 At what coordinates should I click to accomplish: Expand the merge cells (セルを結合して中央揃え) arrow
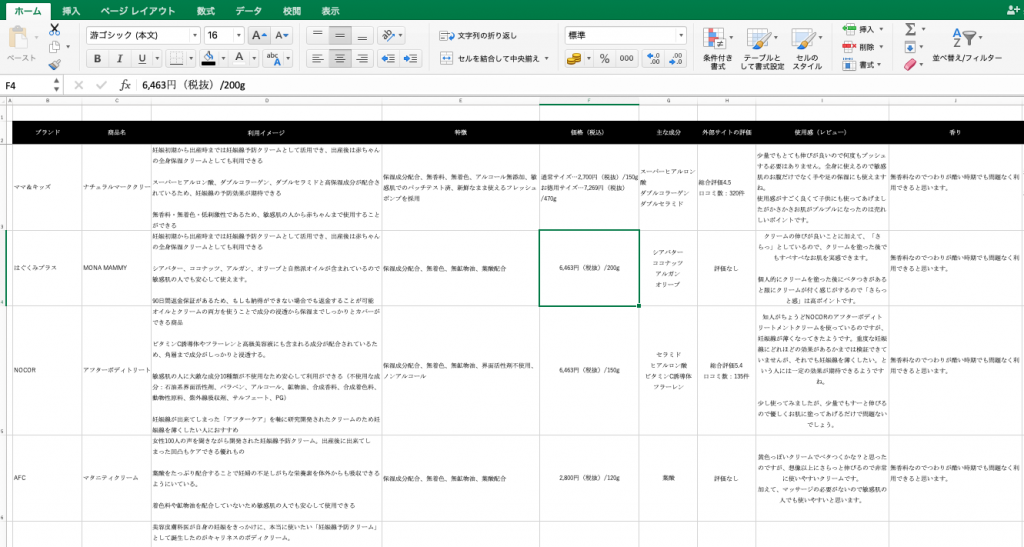coord(547,59)
